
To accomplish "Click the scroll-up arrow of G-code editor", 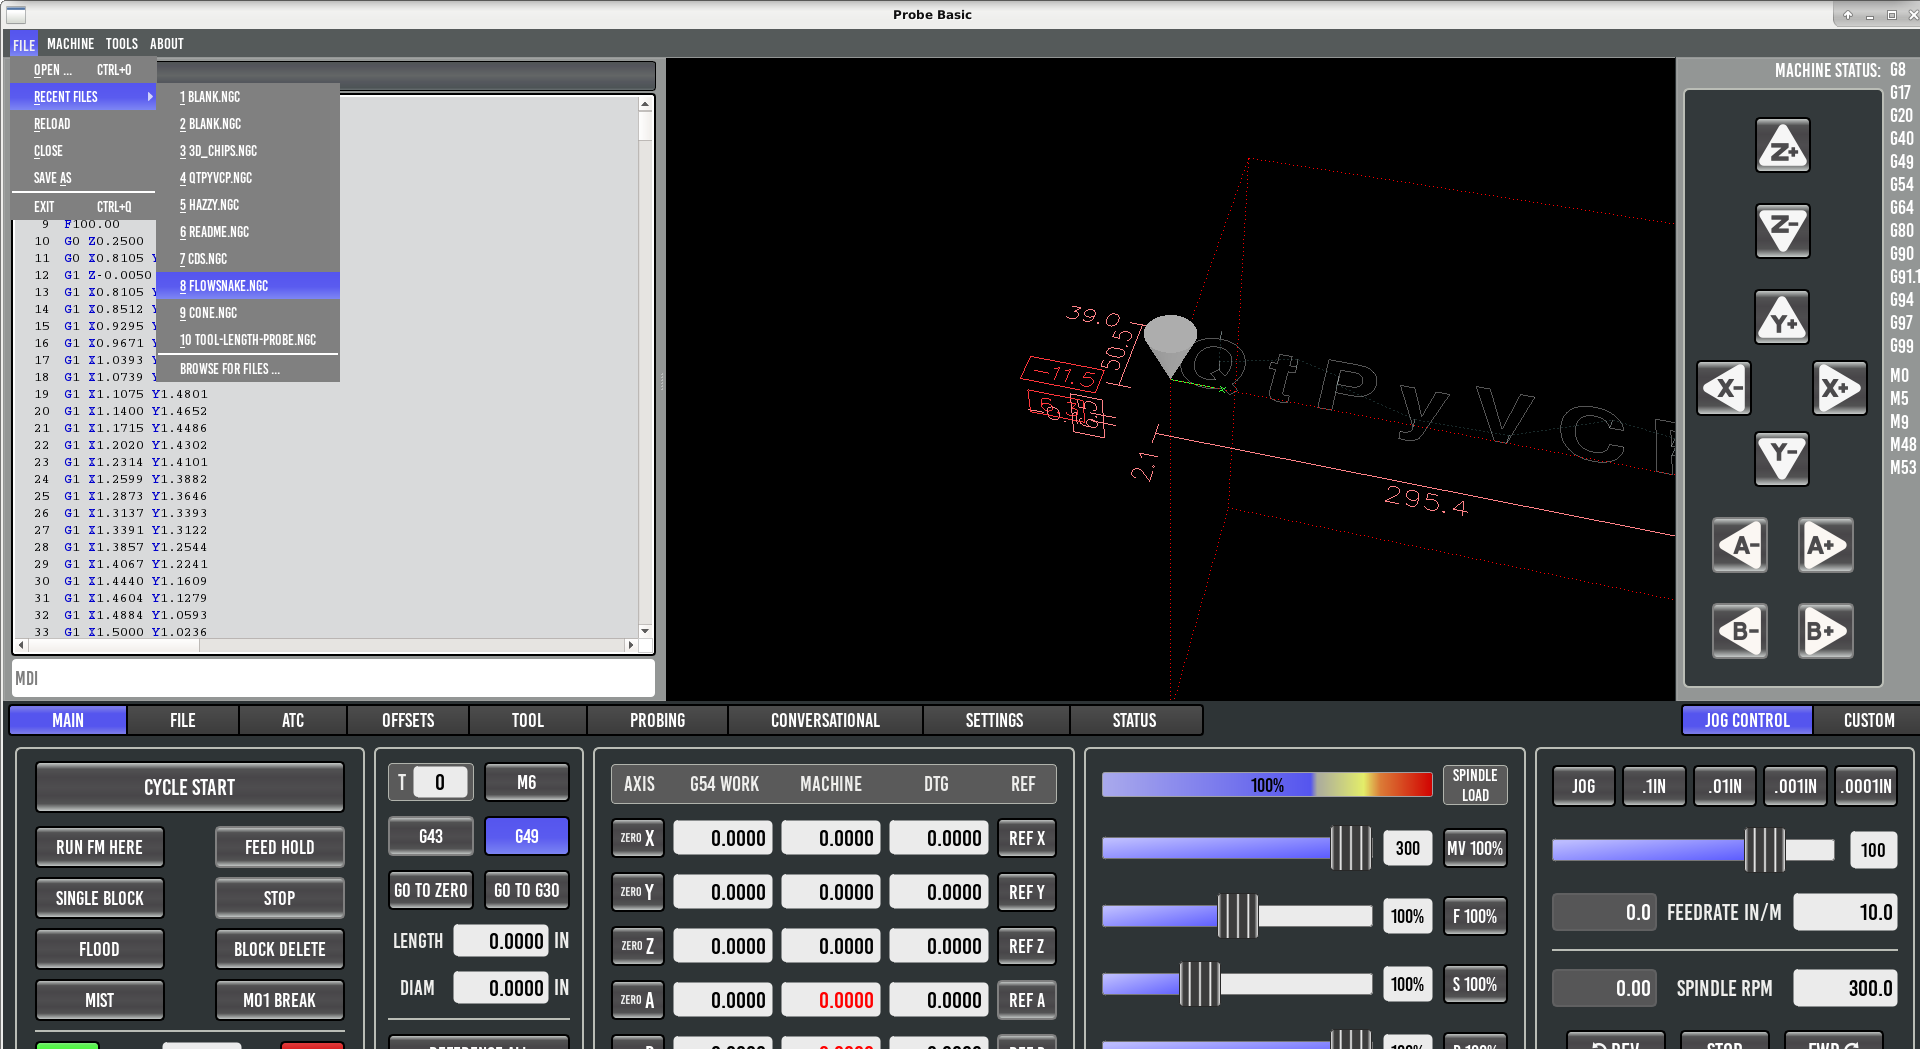I will [x=645, y=104].
